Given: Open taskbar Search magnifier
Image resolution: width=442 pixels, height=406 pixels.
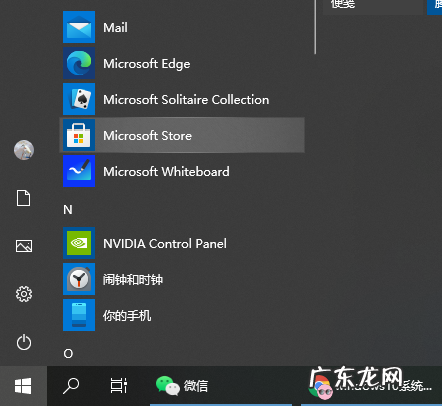Looking at the screenshot, I should coord(71,386).
